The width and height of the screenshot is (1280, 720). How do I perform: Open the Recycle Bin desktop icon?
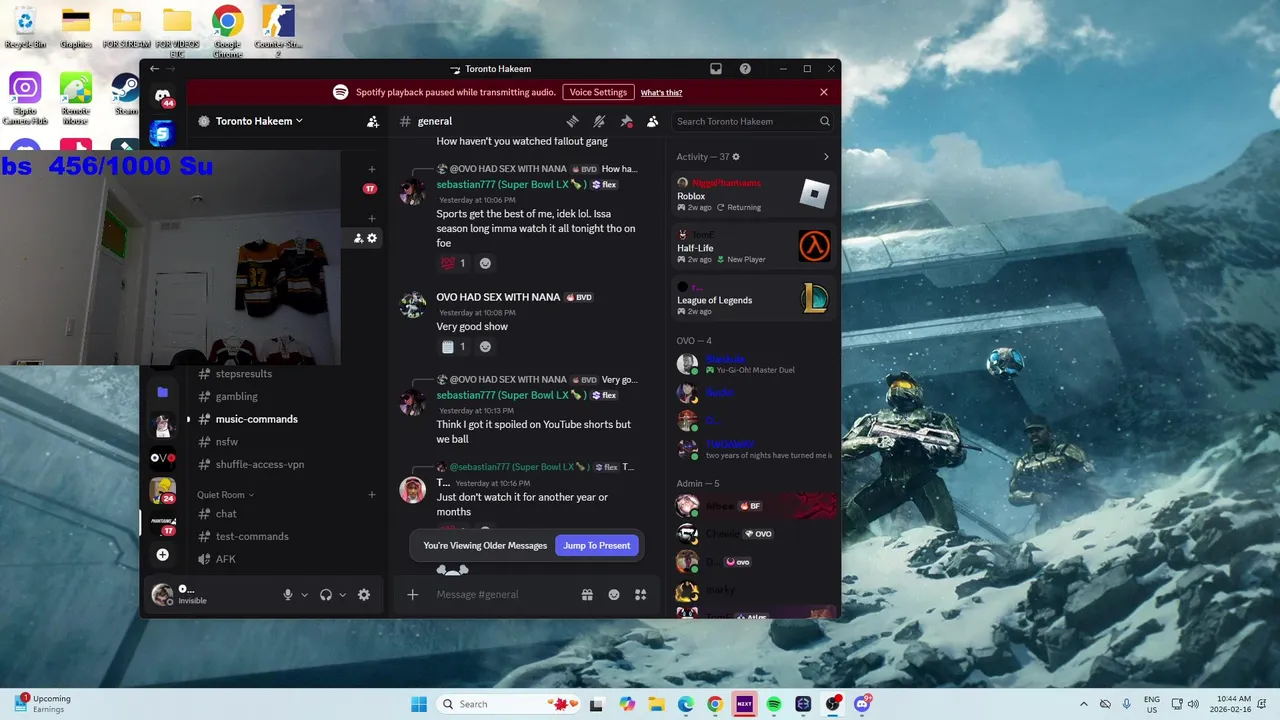click(25, 26)
